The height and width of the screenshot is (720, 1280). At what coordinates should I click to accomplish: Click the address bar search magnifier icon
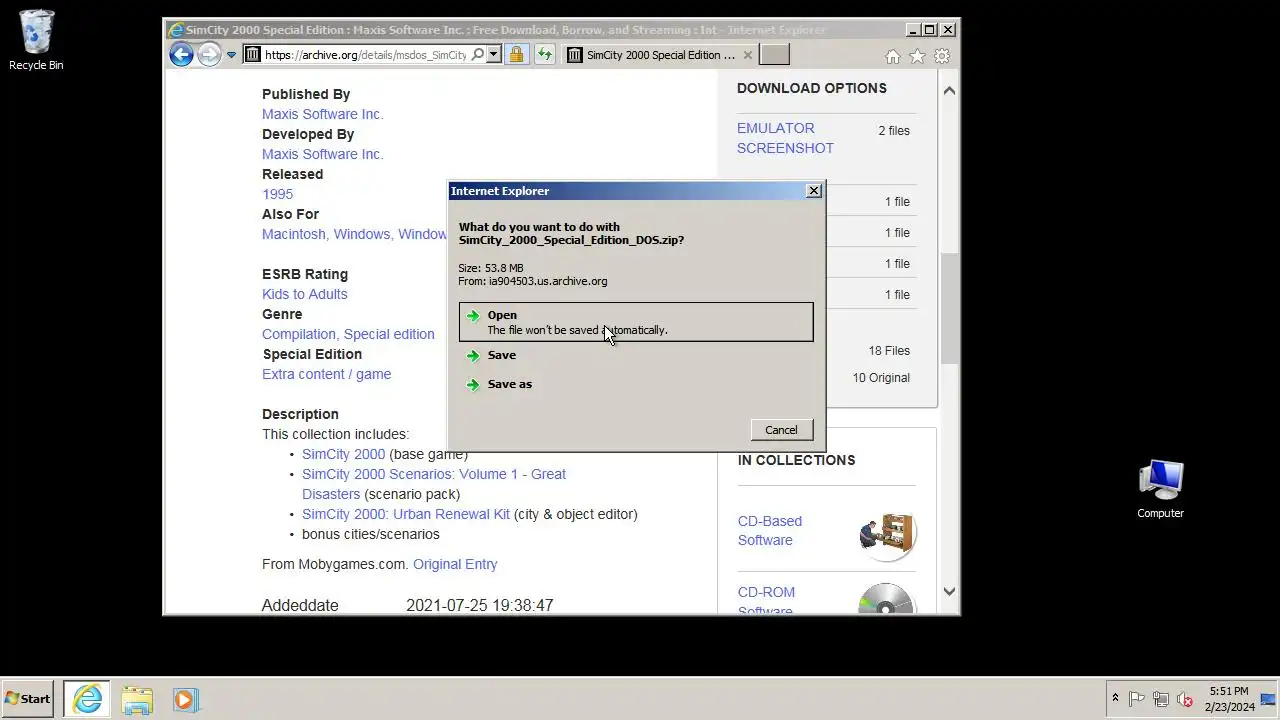(477, 55)
